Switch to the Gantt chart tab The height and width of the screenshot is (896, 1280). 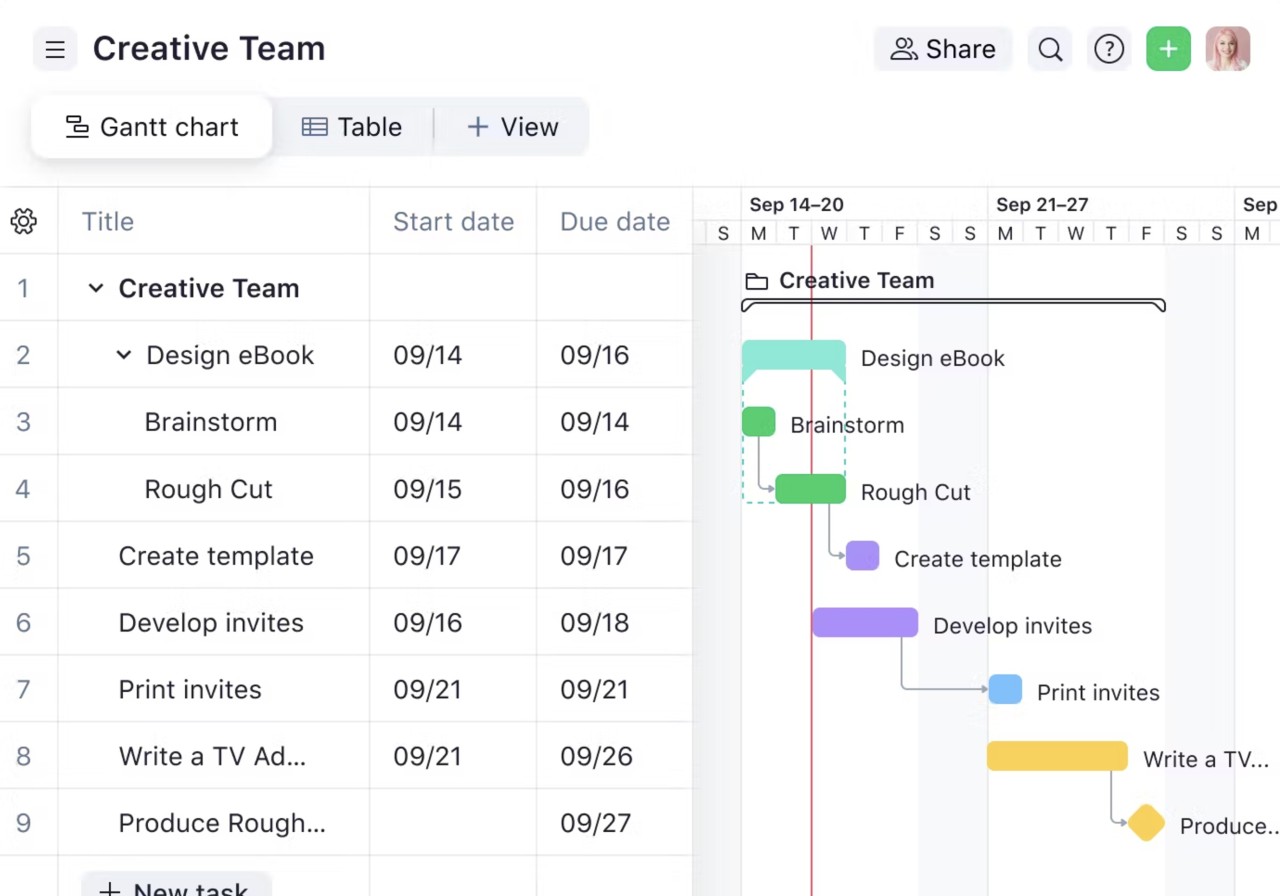coord(151,127)
